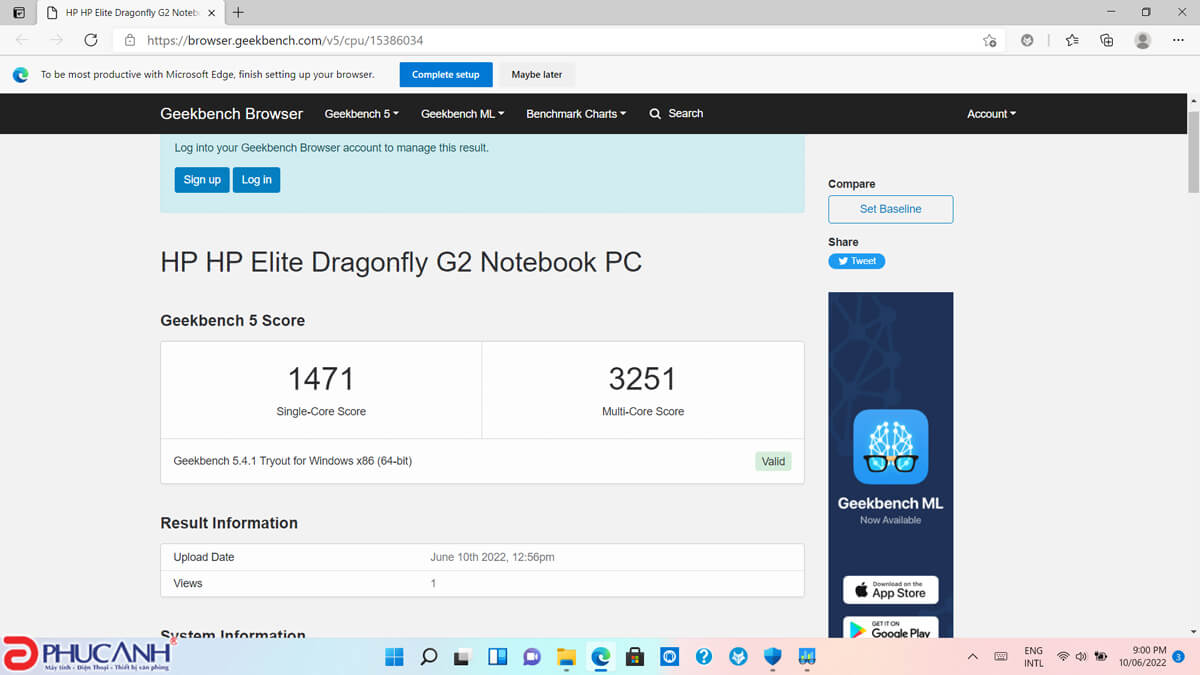
Task: Dismiss the prompt with Maybe later
Action: 537,75
